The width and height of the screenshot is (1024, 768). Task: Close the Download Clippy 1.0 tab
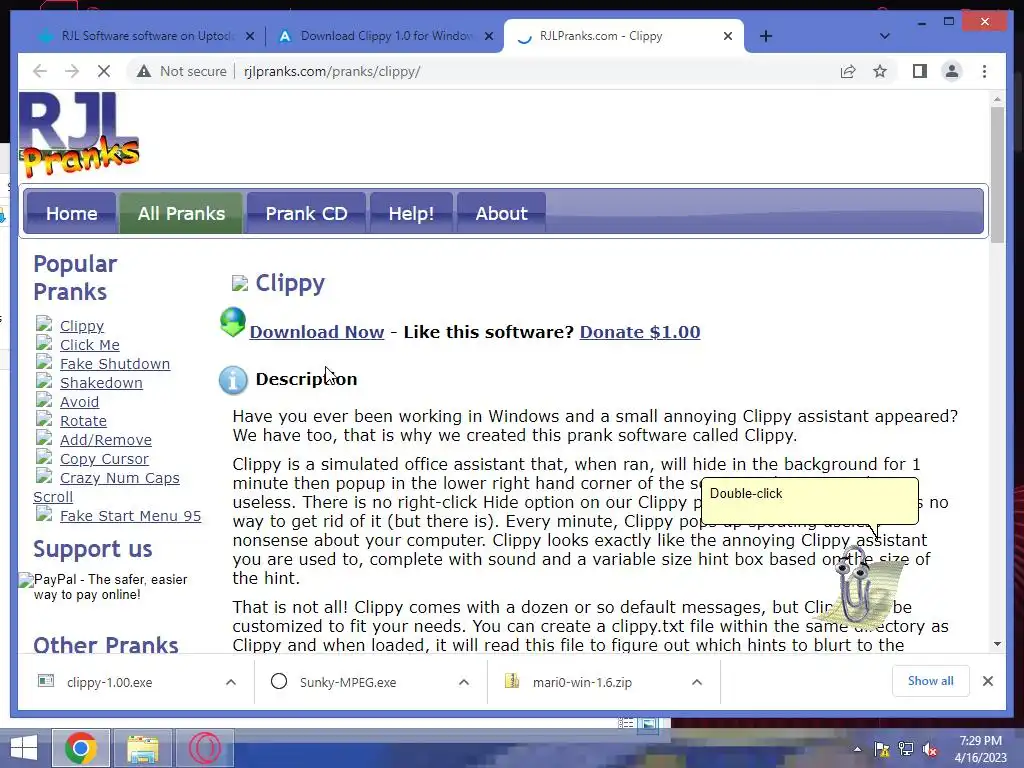click(488, 36)
